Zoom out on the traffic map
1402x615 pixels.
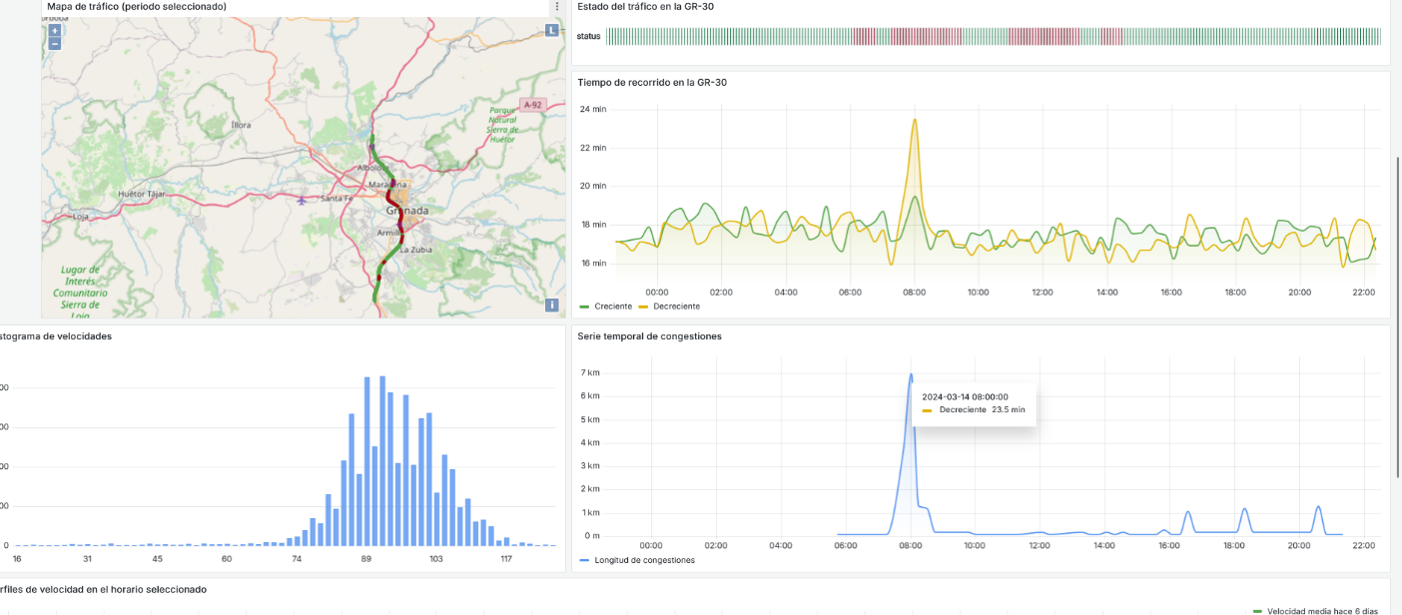coord(54,44)
